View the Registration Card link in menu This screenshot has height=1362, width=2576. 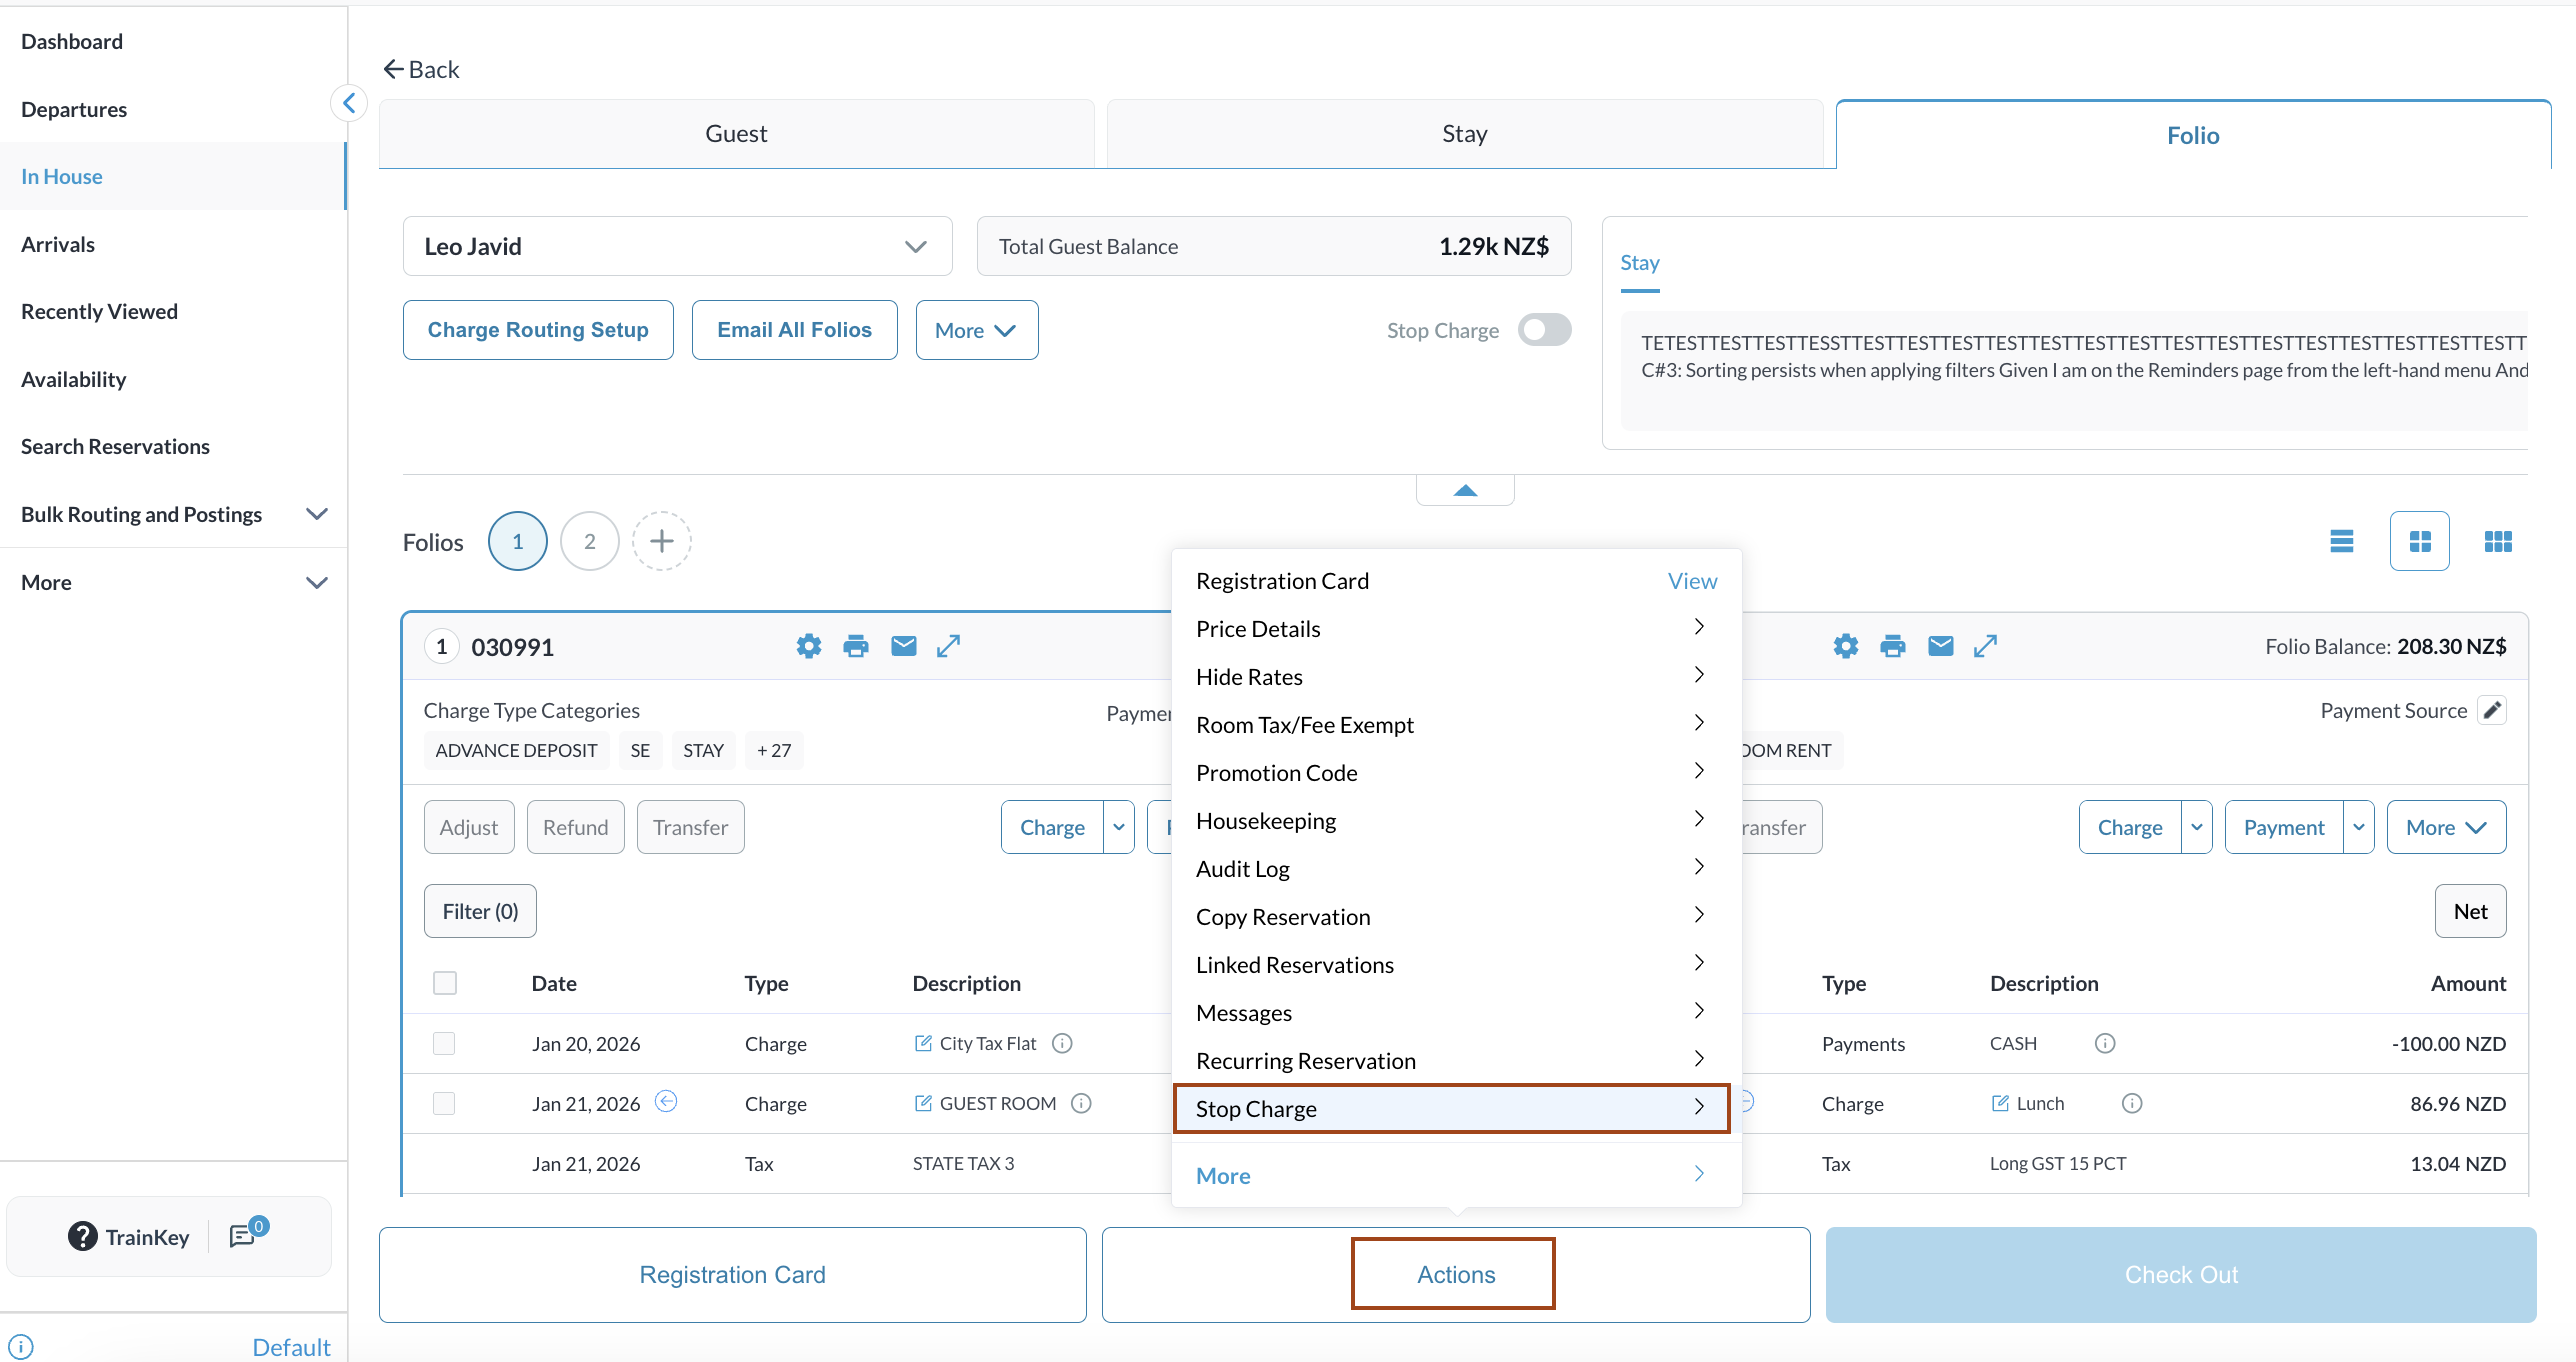(1692, 581)
